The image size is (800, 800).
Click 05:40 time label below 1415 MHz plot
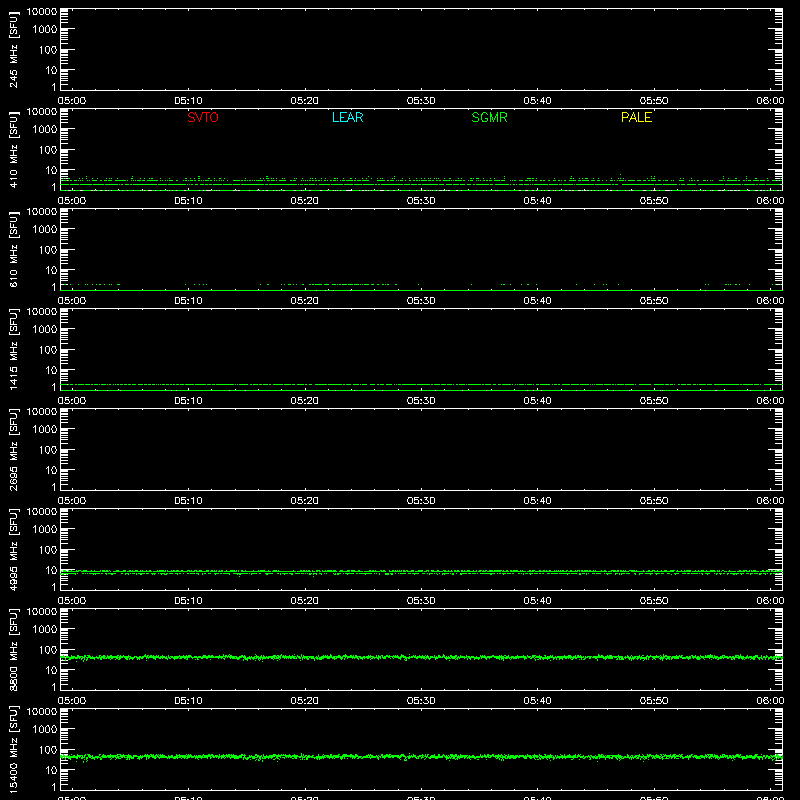pyautogui.click(x=537, y=401)
